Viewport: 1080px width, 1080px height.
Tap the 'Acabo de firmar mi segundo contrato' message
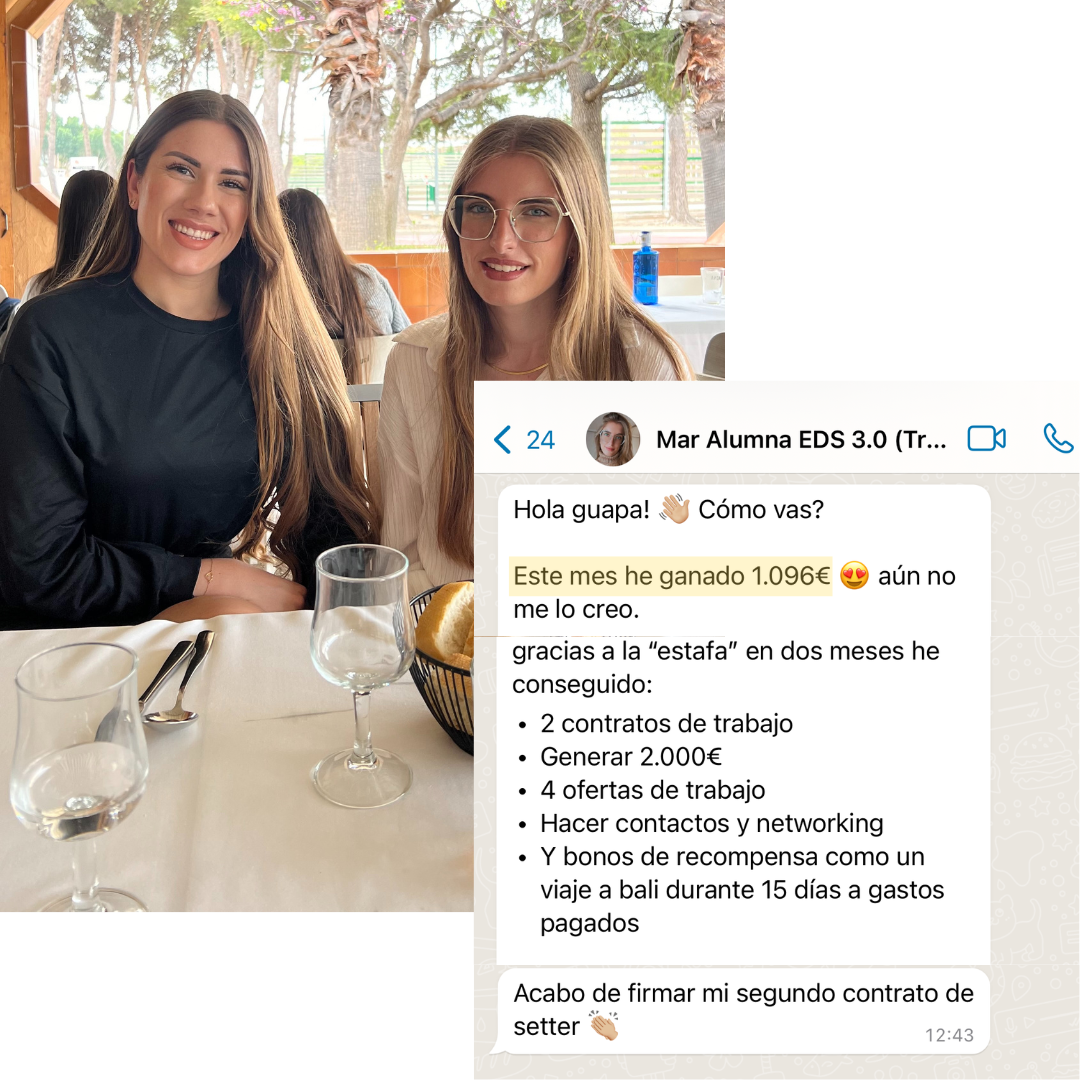743,1010
